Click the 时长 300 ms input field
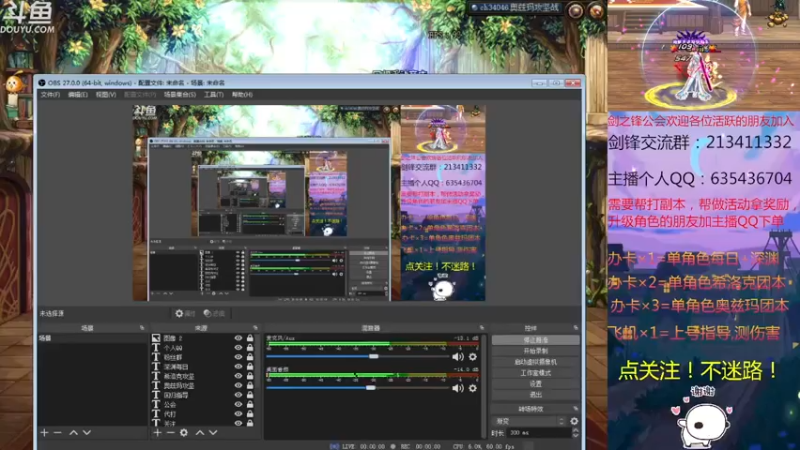Image resolution: width=800 pixels, height=450 pixels. pyautogui.click(x=540, y=433)
